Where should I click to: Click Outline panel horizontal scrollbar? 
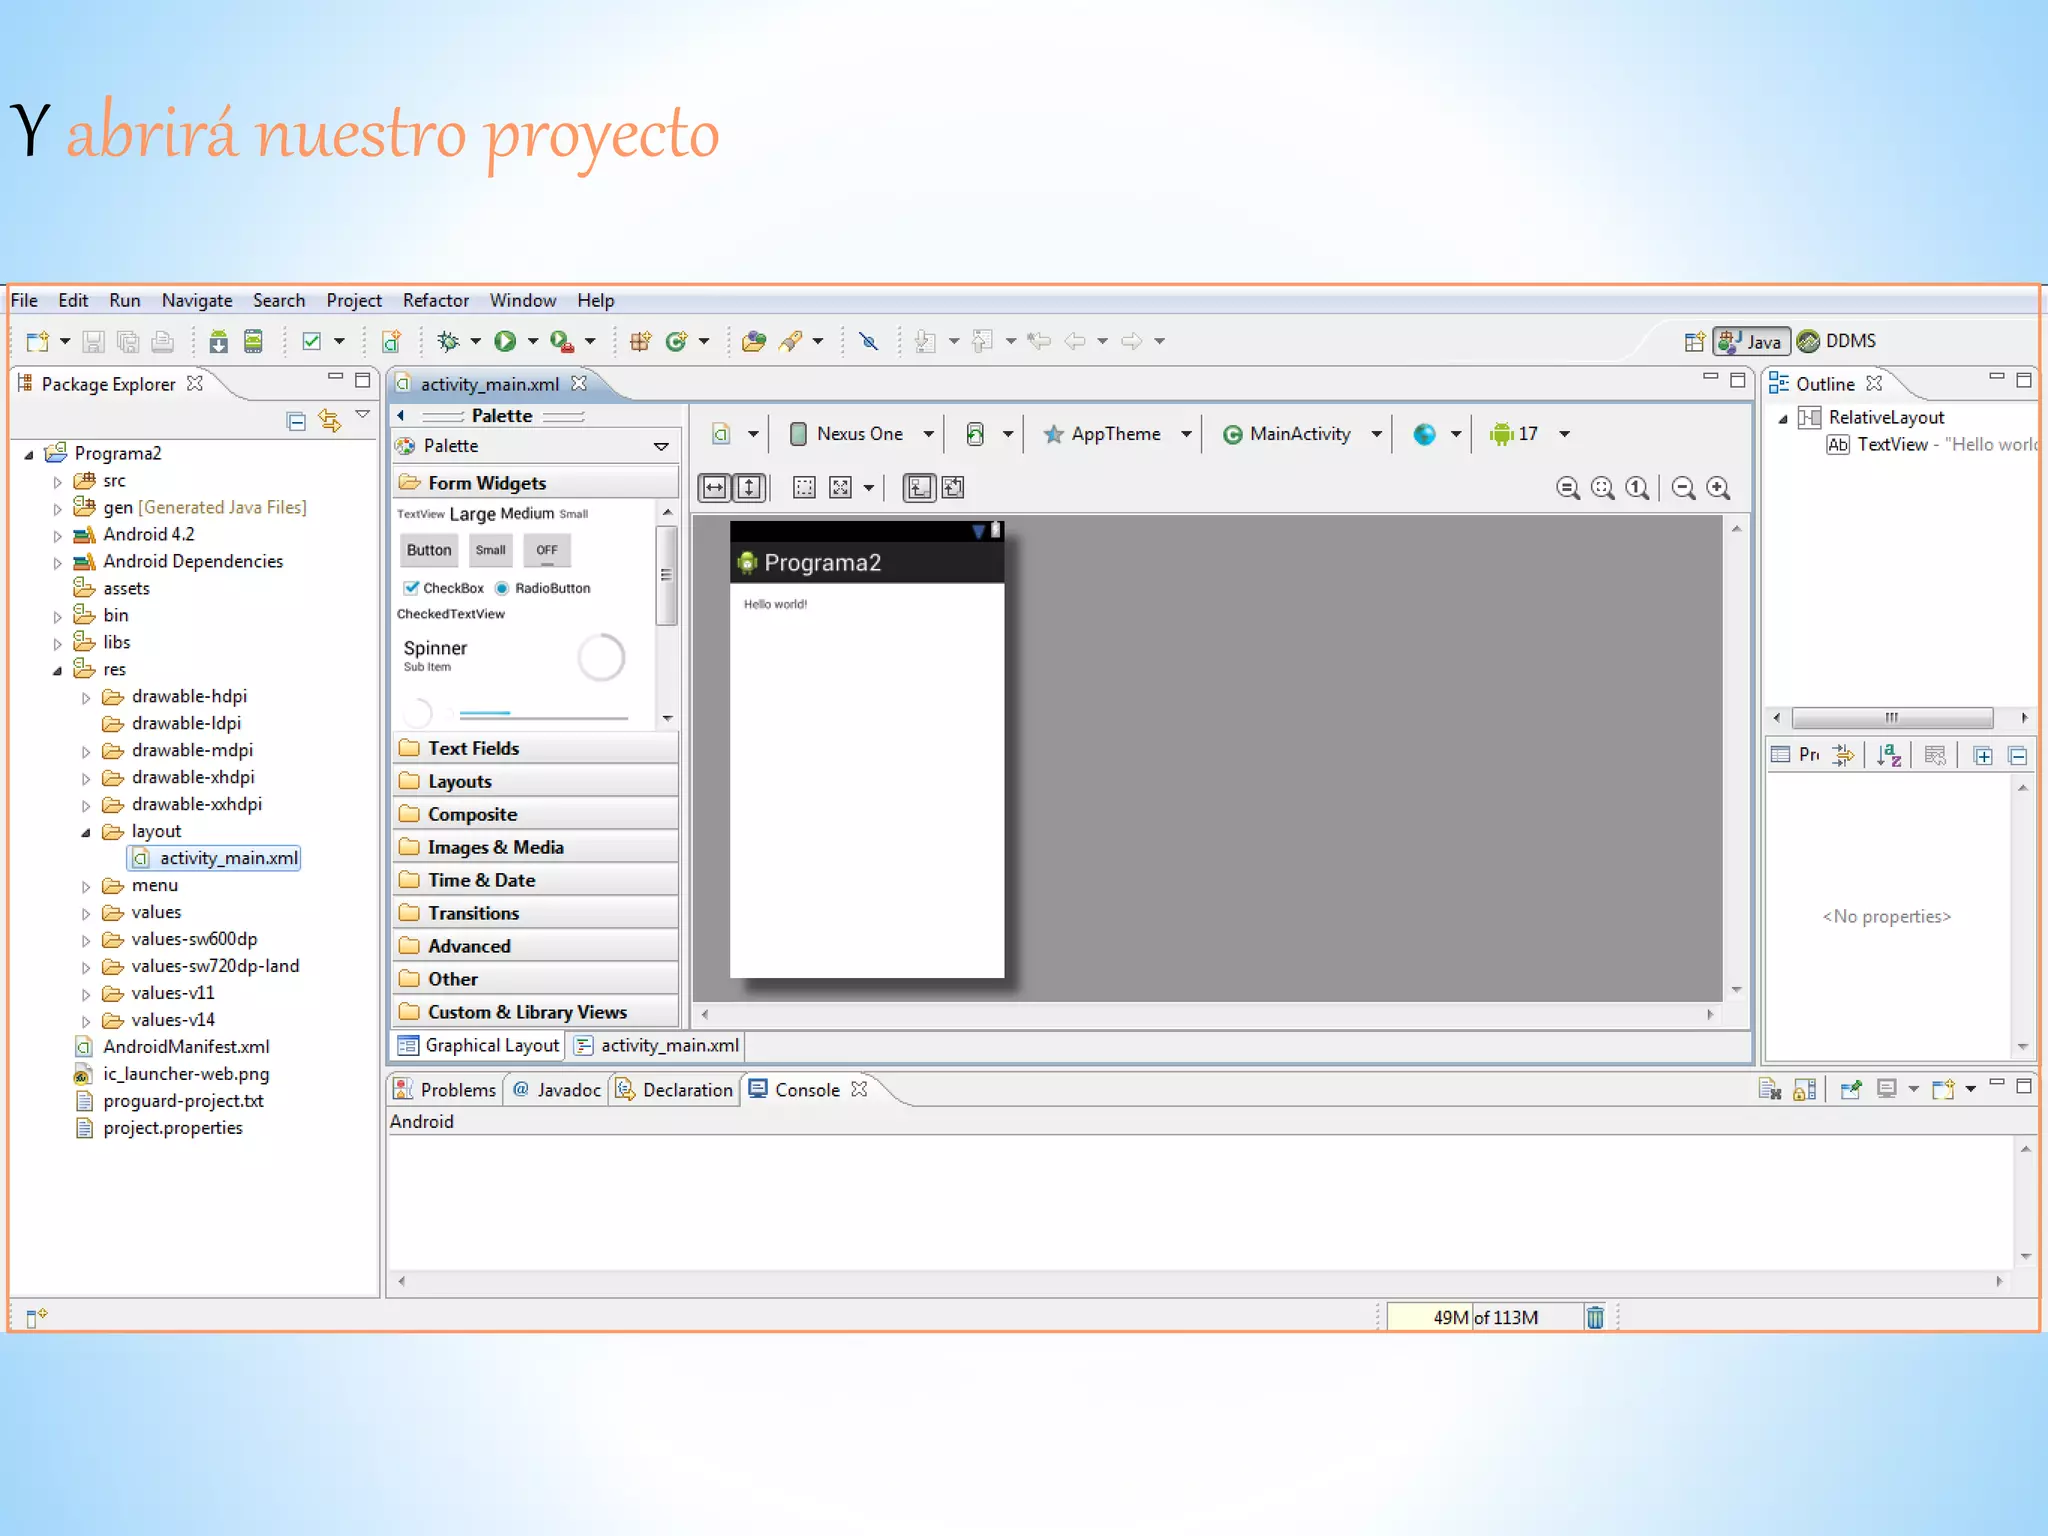(x=1891, y=717)
